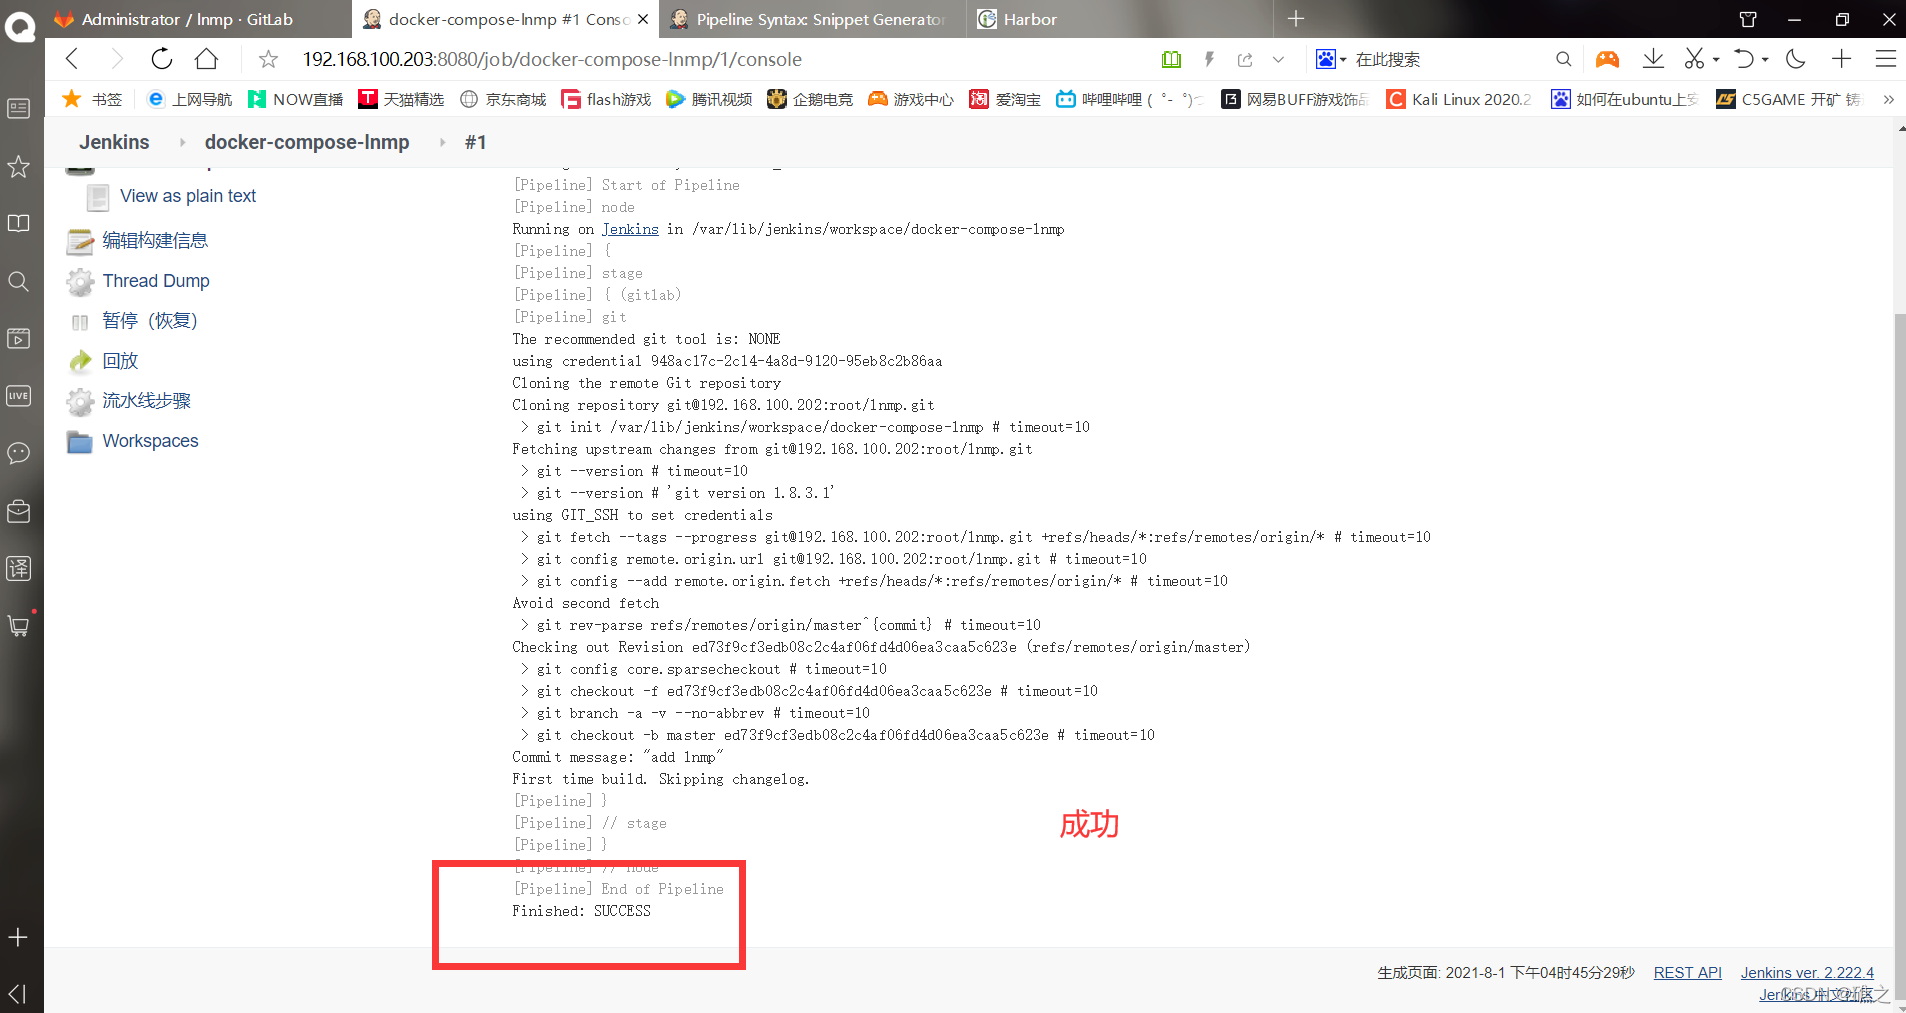Open the browser sidebar LIVE icon
The image size is (1906, 1013).
coord(18,396)
